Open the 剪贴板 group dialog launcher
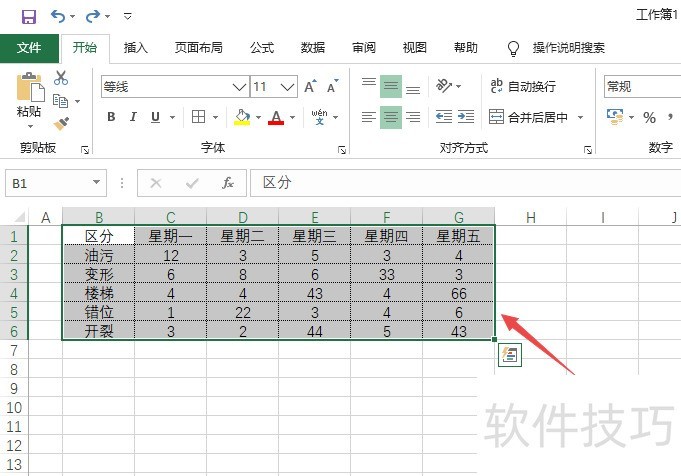The image size is (681, 476). point(85,150)
